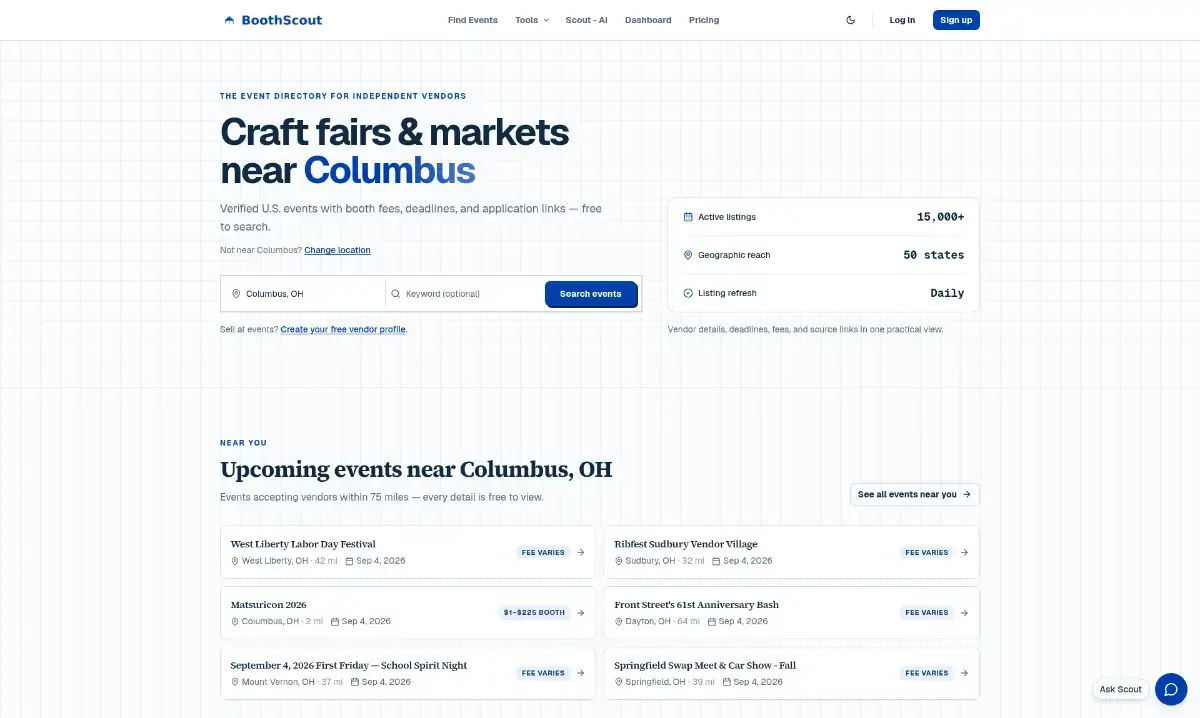
Task: Open Springfield Swap Meet & Car Show listing
Action: point(792,673)
